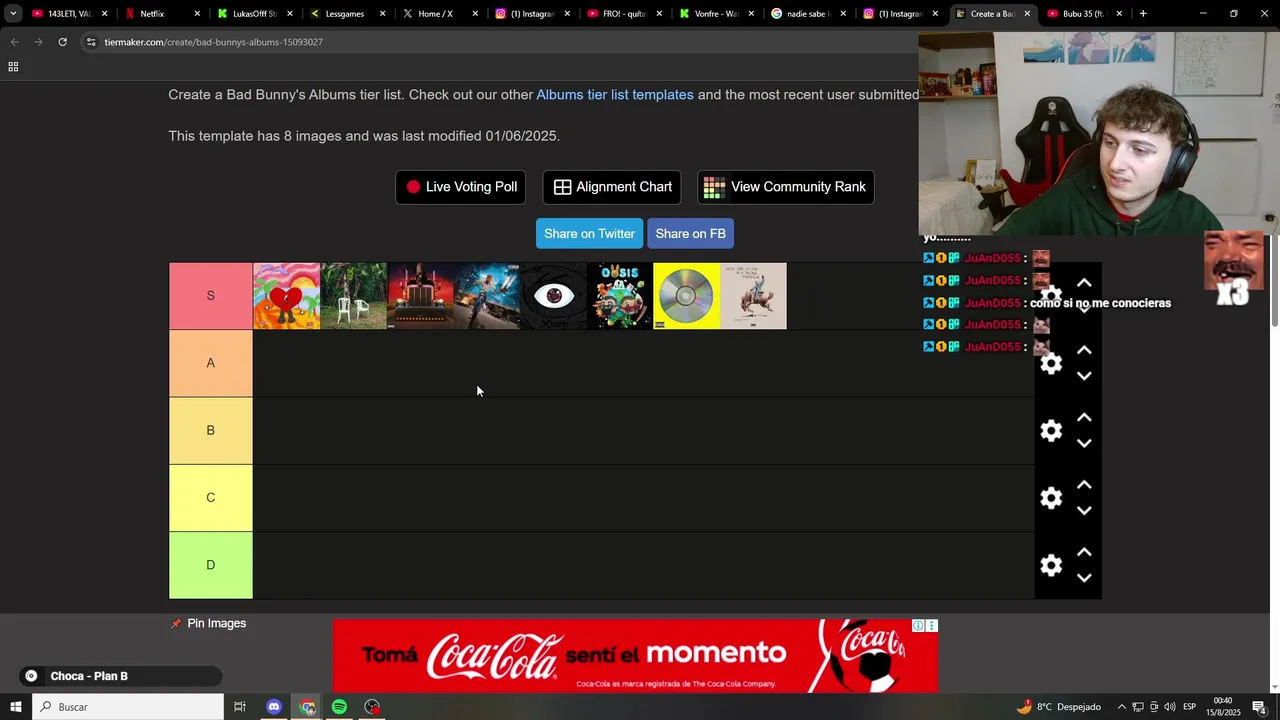Screen dimensions: 1280x720
Task: Open notification center icon in system tray
Action: [1259, 707]
